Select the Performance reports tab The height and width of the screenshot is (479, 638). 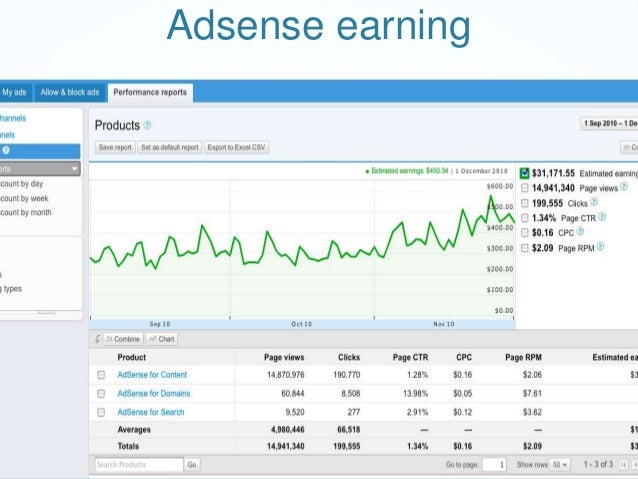[150, 92]
